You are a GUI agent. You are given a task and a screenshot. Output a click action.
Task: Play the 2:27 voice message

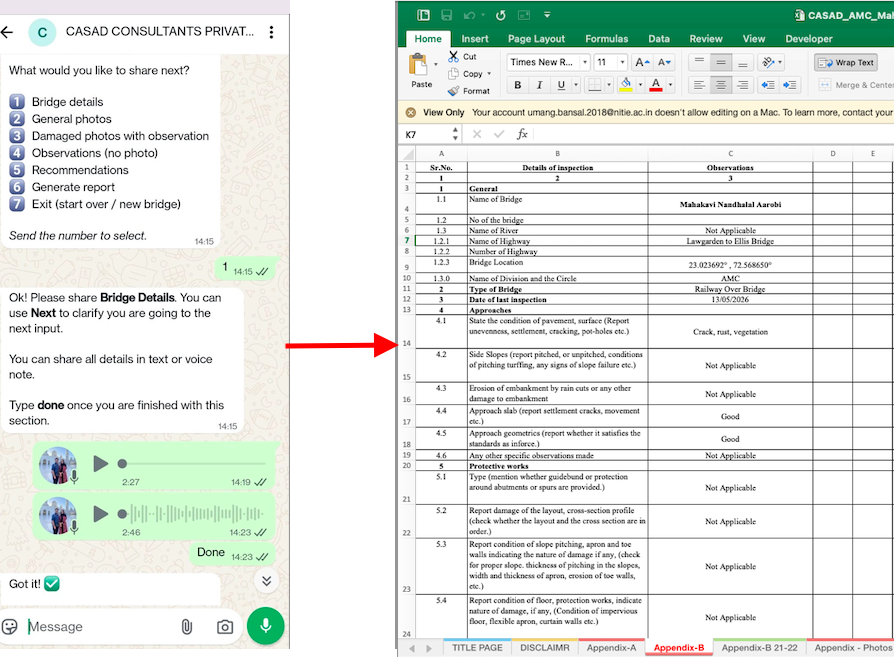point(100,464)
